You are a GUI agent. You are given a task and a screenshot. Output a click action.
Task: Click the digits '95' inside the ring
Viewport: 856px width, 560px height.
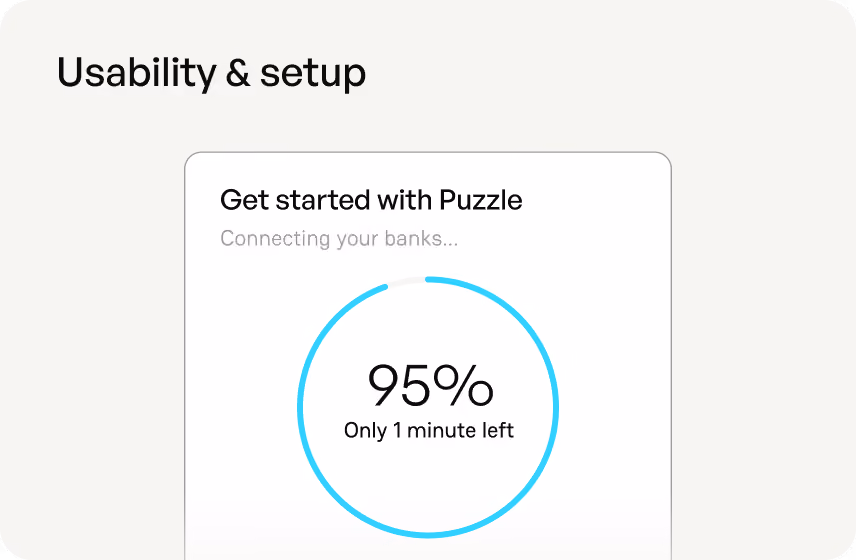click(400, 386)
